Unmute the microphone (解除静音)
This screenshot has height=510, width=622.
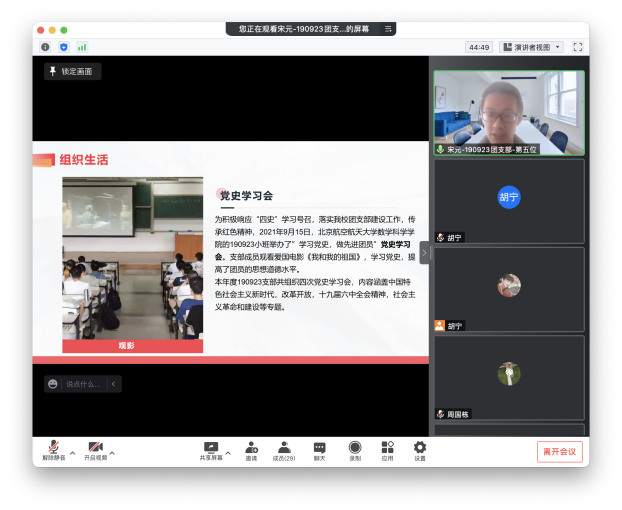(x=51, y=449)
